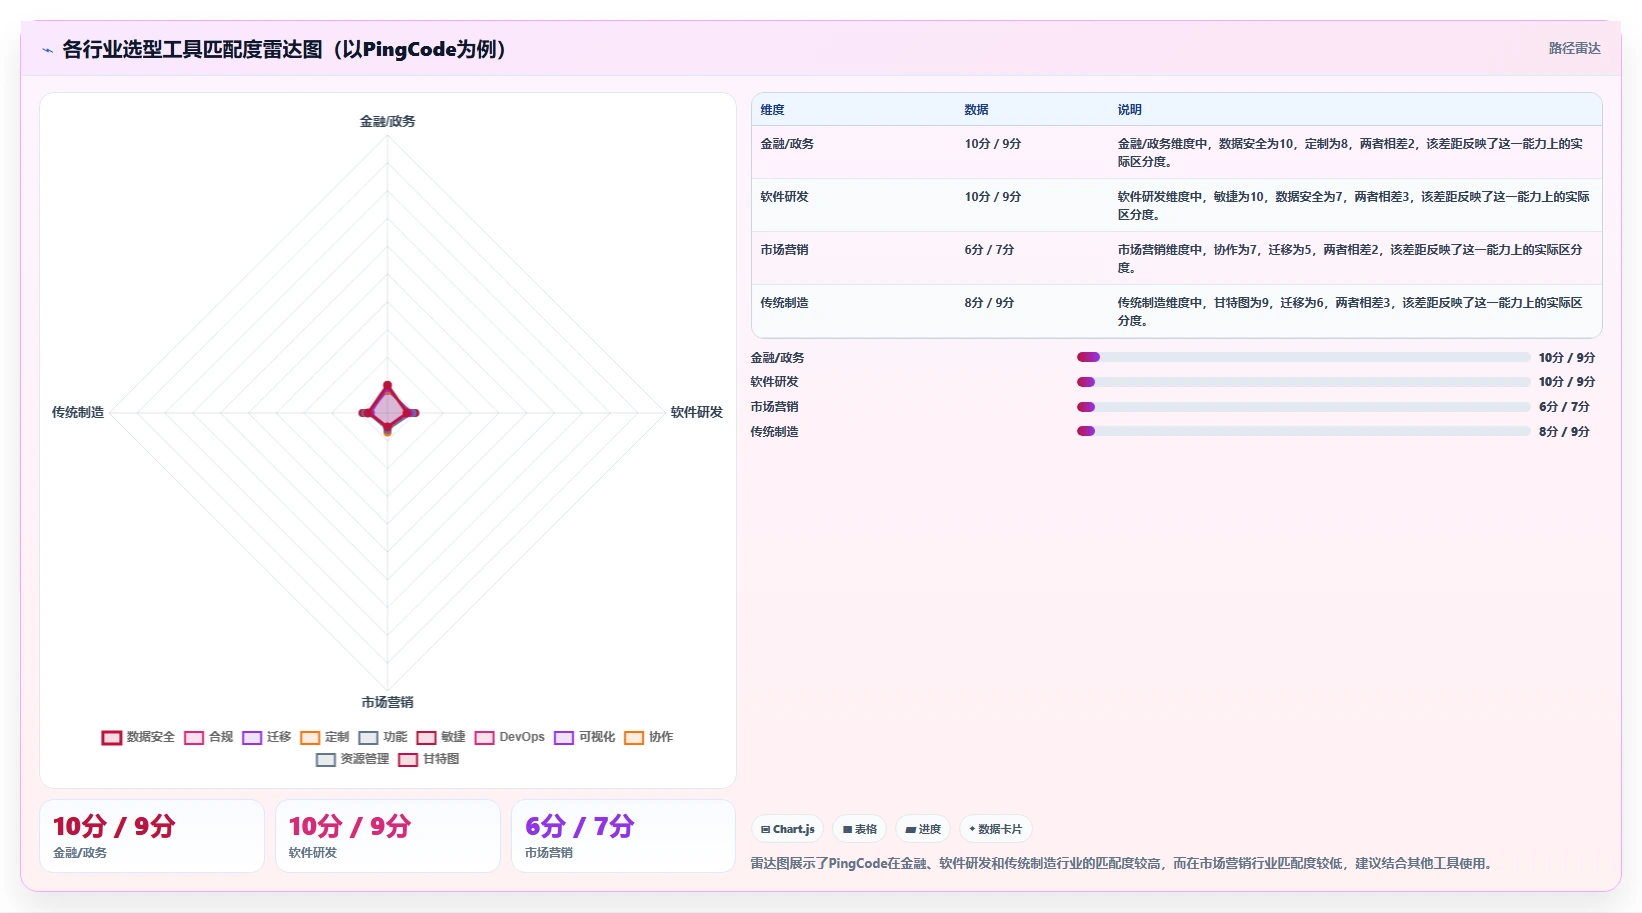Click the 传统制造 radar axis label
The image size is (1642, 913).
(x=78, y=412)
